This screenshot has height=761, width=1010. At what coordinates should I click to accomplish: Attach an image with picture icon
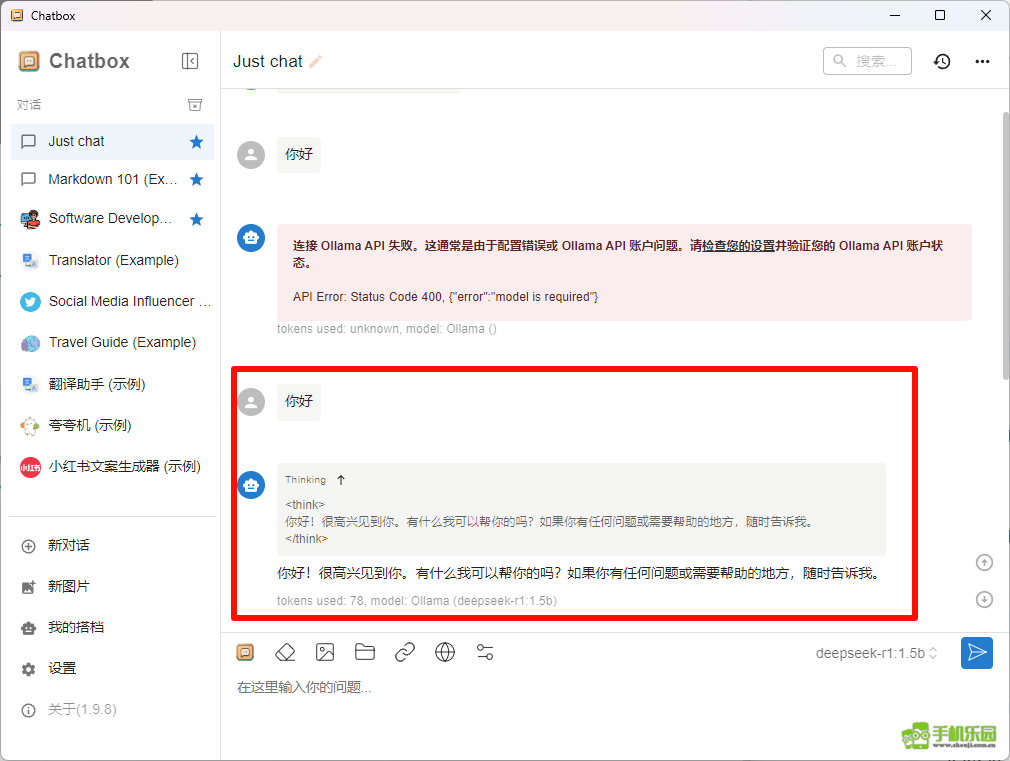(x=325, y=653)
